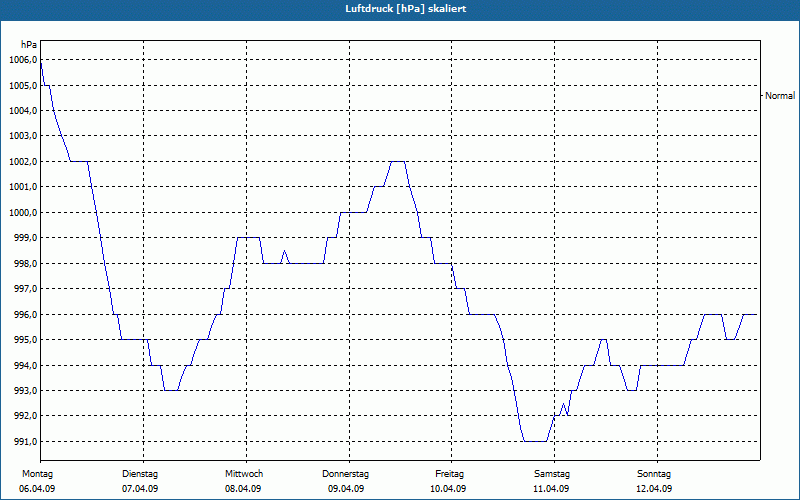Image resolution: width=800 pixels, height=500 pixels.
Task: Click the 1005,0 axis value
Action: pyautogui.click(x=23, y=86)
